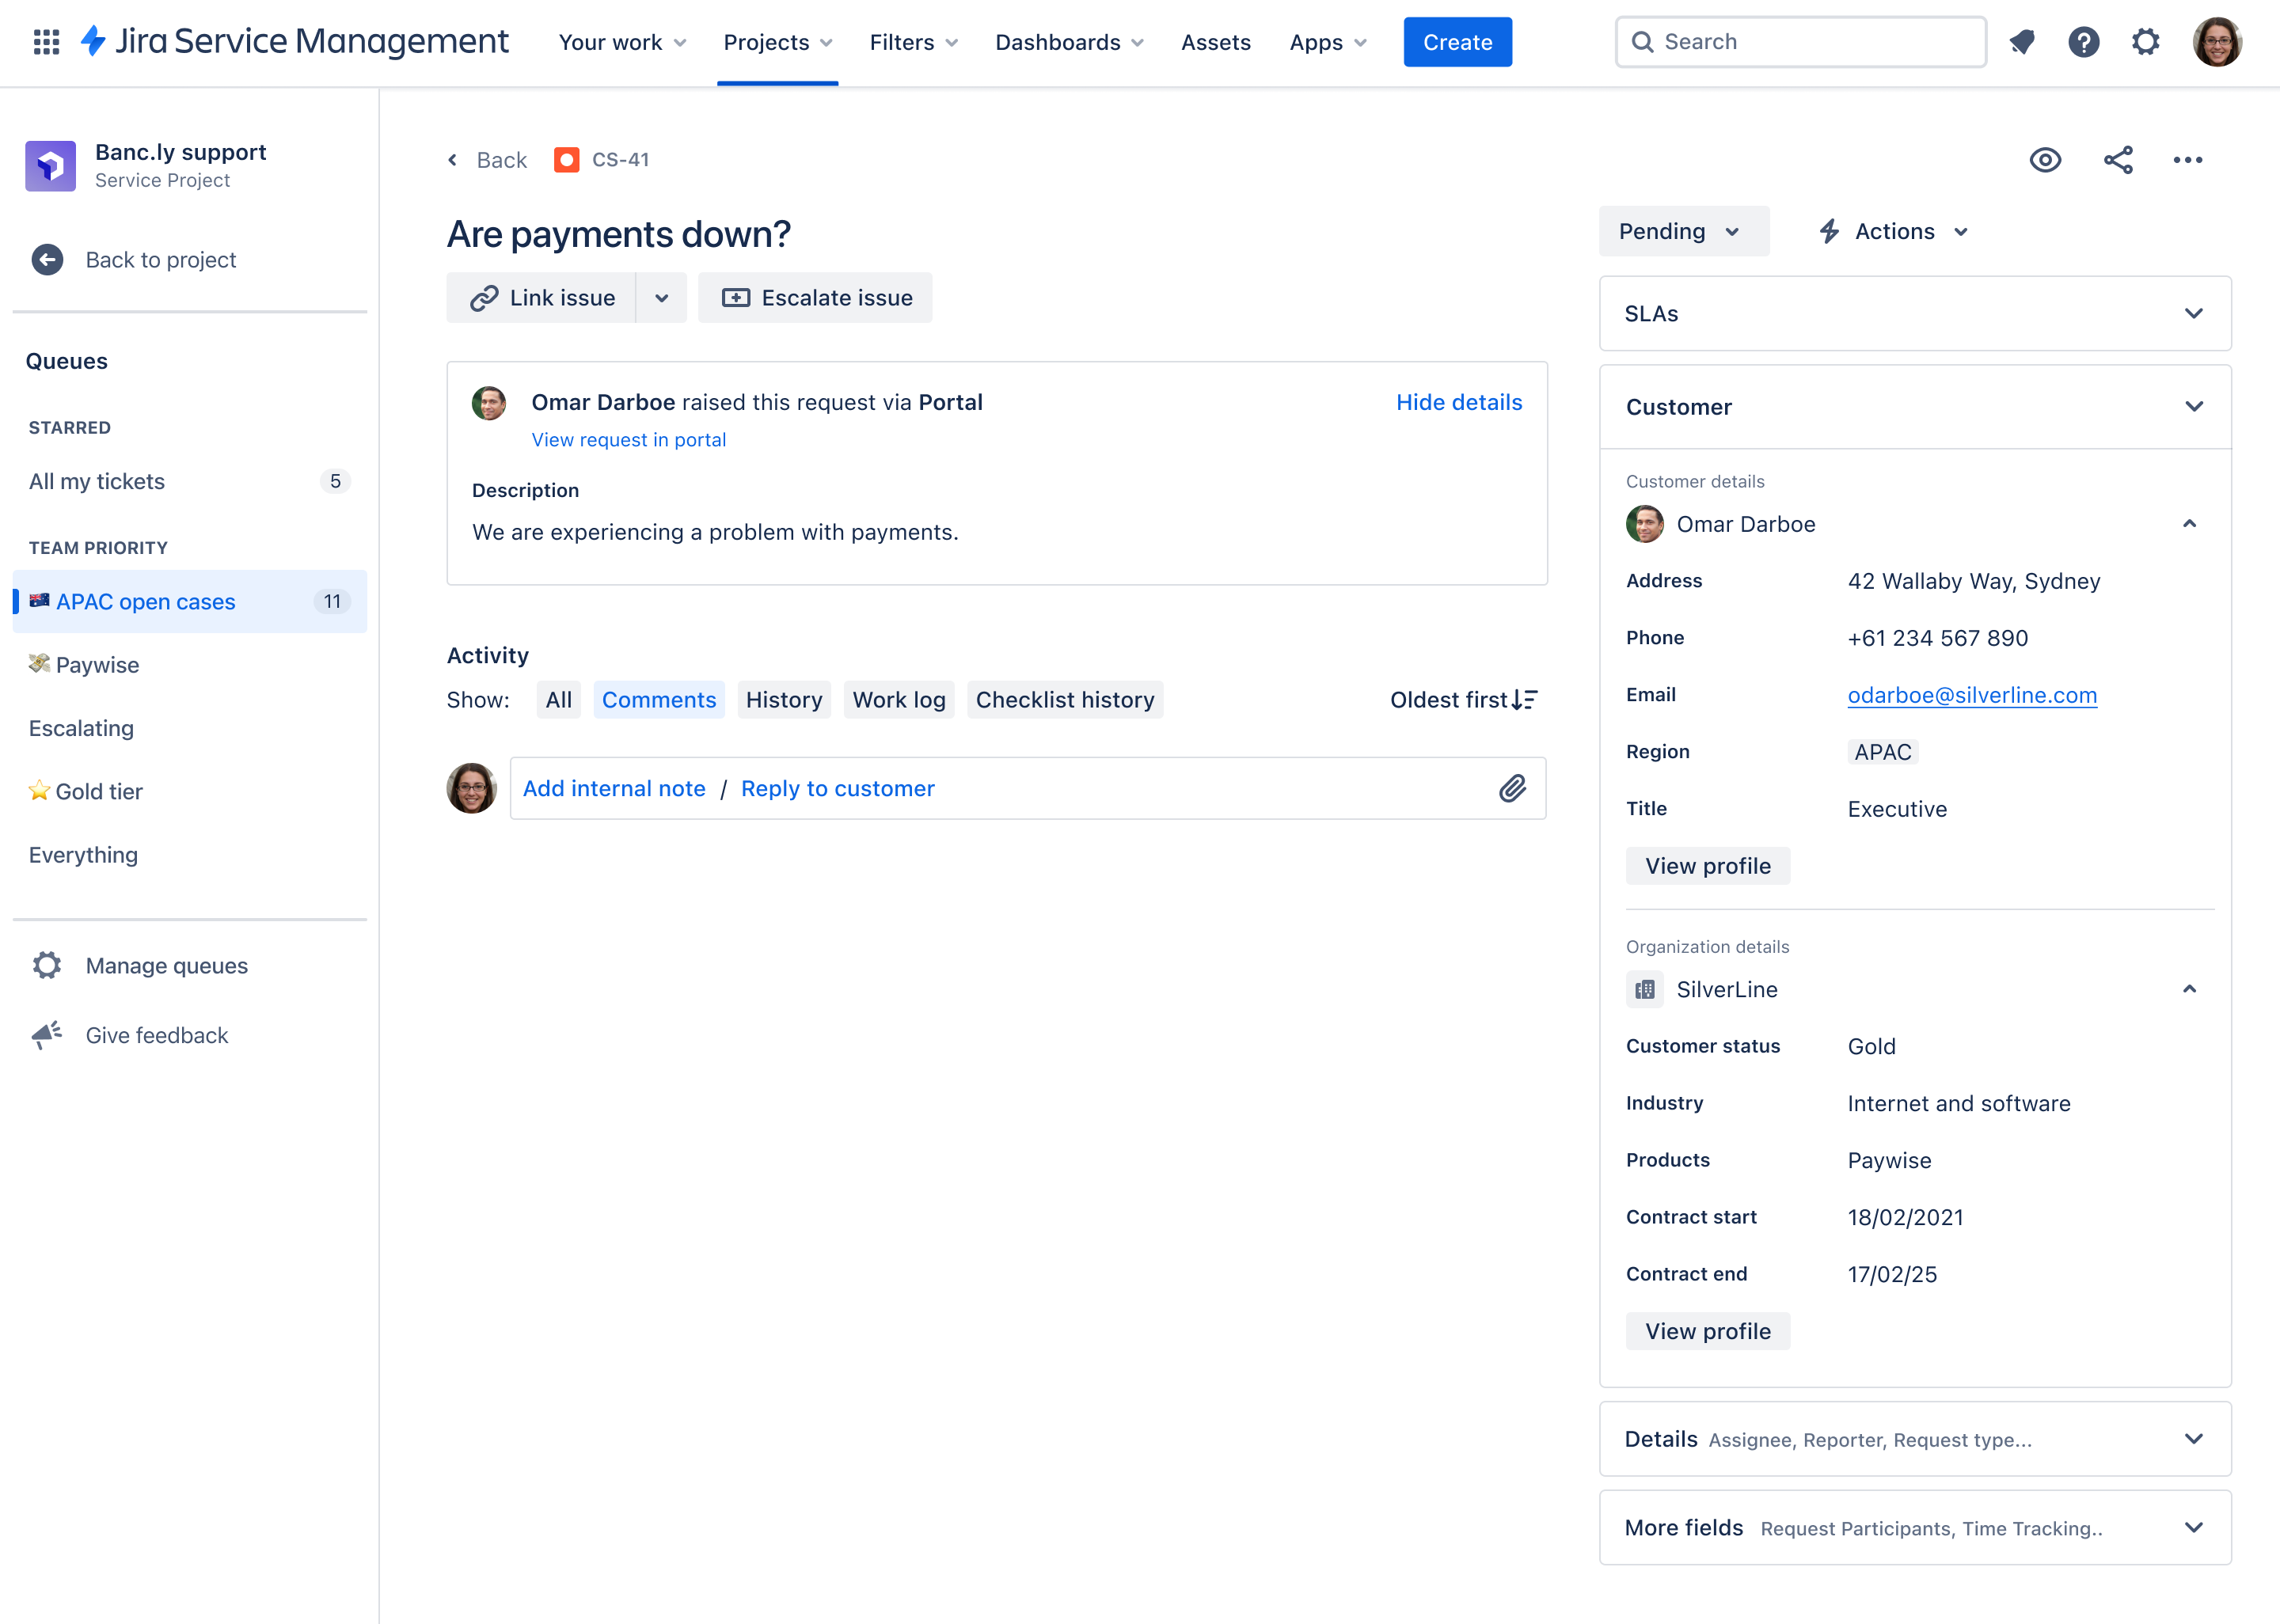The height and width of the screenshot is (1624, 2280).
Task: Select the History activity tab
Action: pos(784,700)
